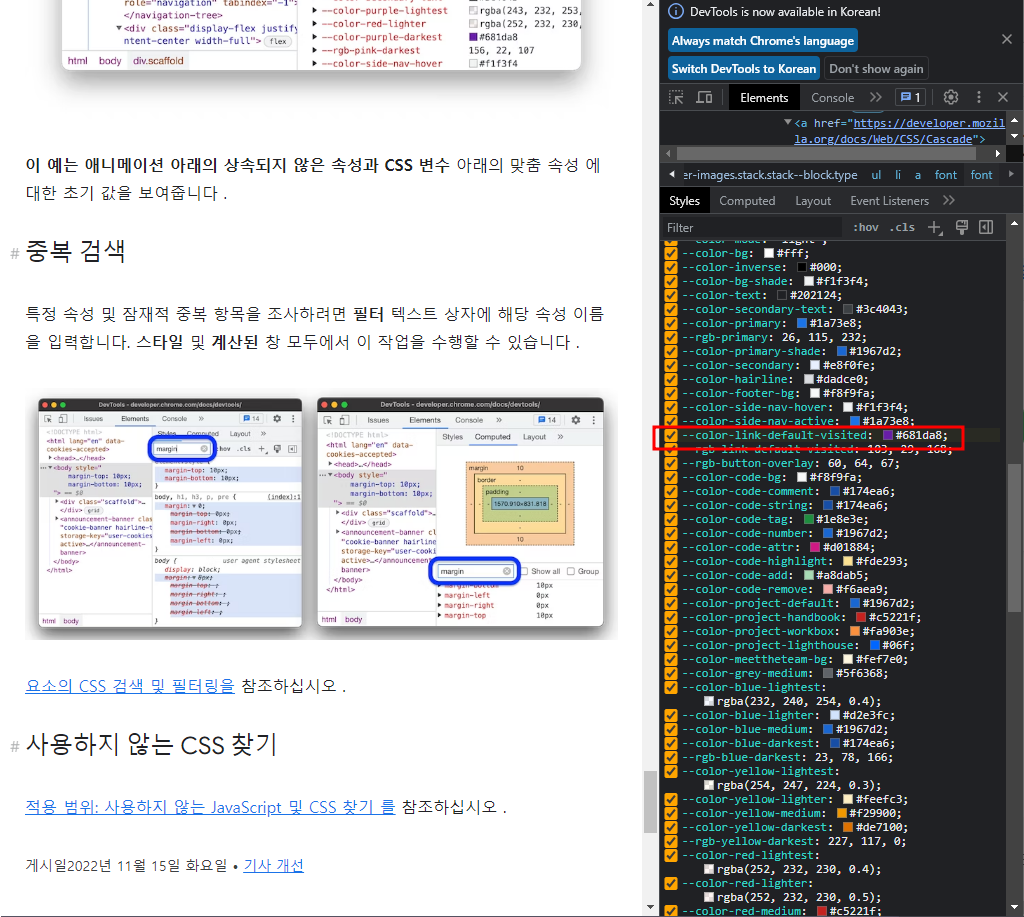Viewport: 1024px width, 917px height.
Task: Add a new style rule plus icon
Action: click(935, 227)
